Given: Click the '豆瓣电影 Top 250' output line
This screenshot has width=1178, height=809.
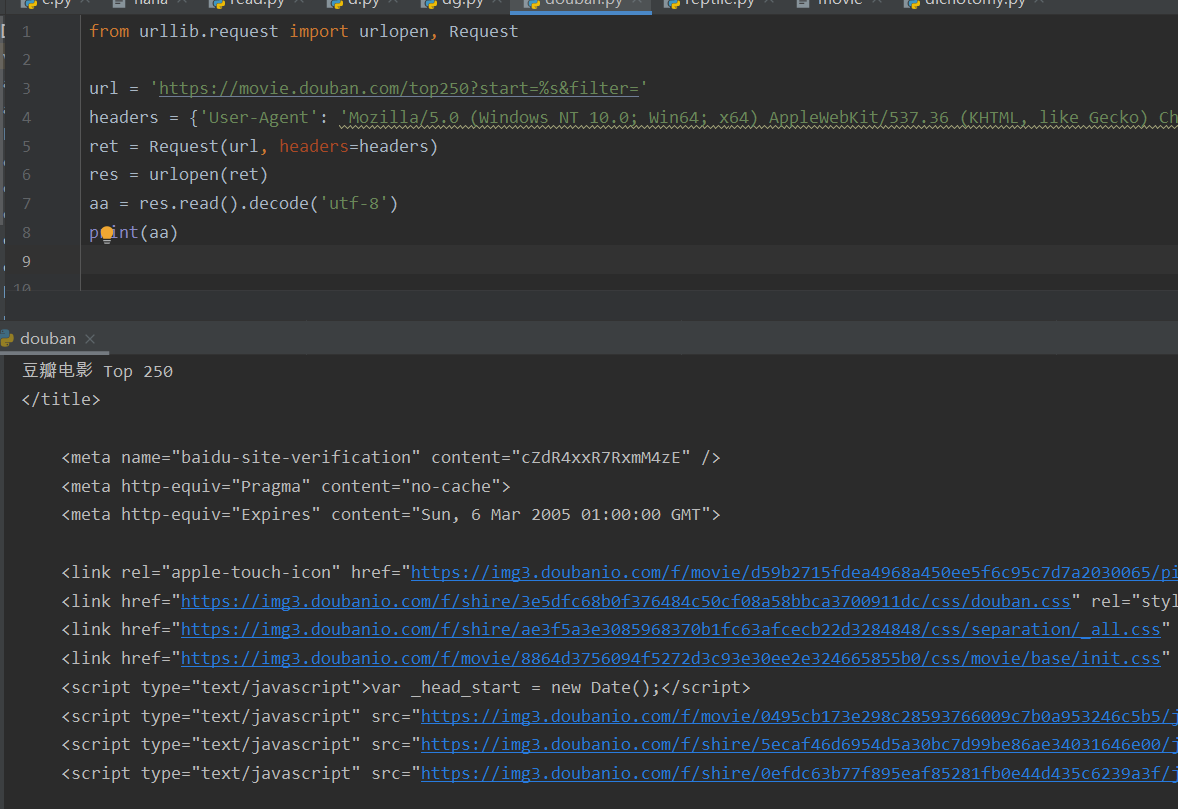Looking at the screenshot, I should (x=97, y=371).
